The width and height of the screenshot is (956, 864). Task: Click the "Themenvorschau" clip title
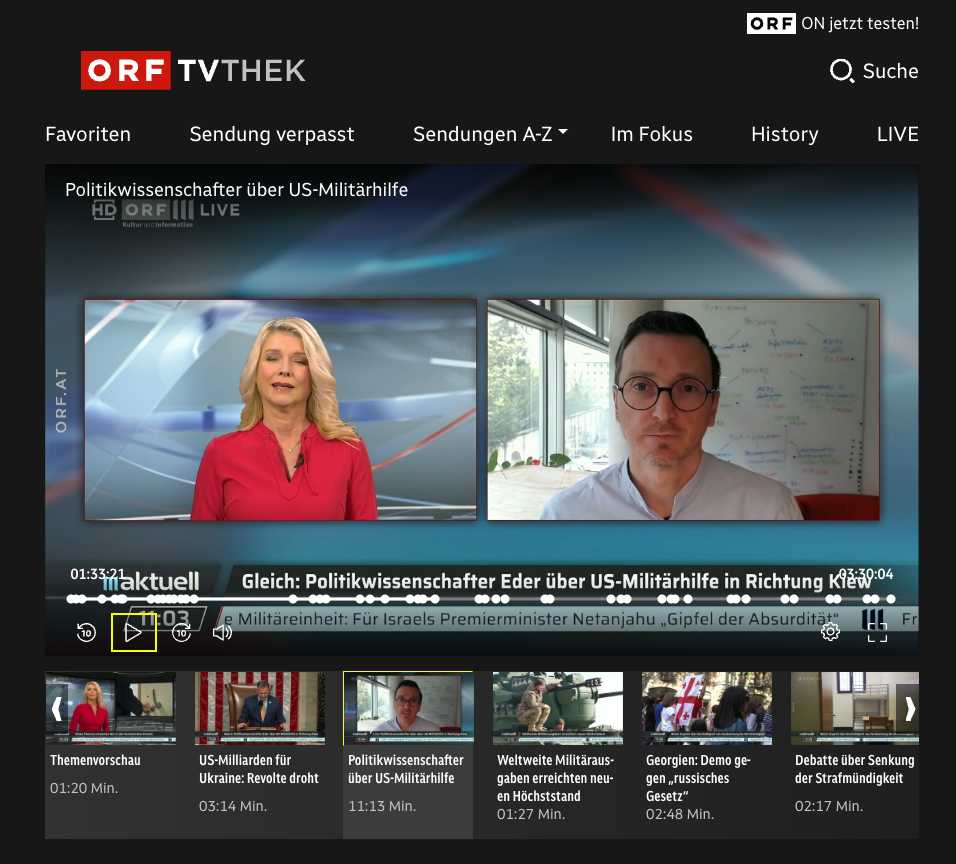tap(95, 760)
